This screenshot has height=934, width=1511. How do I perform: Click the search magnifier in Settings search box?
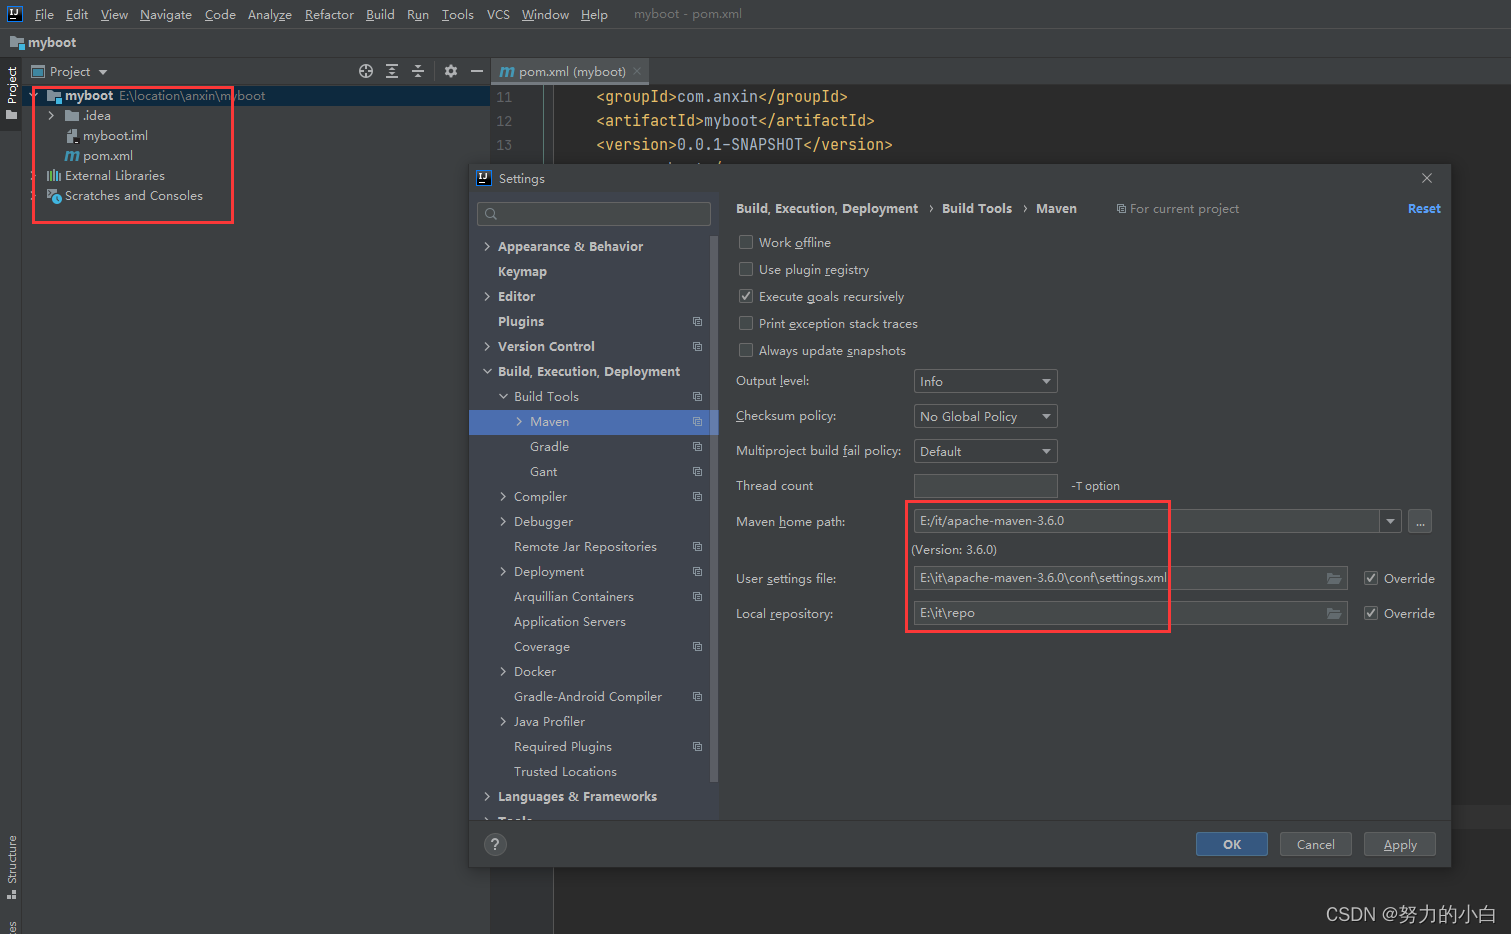(491, 214)
